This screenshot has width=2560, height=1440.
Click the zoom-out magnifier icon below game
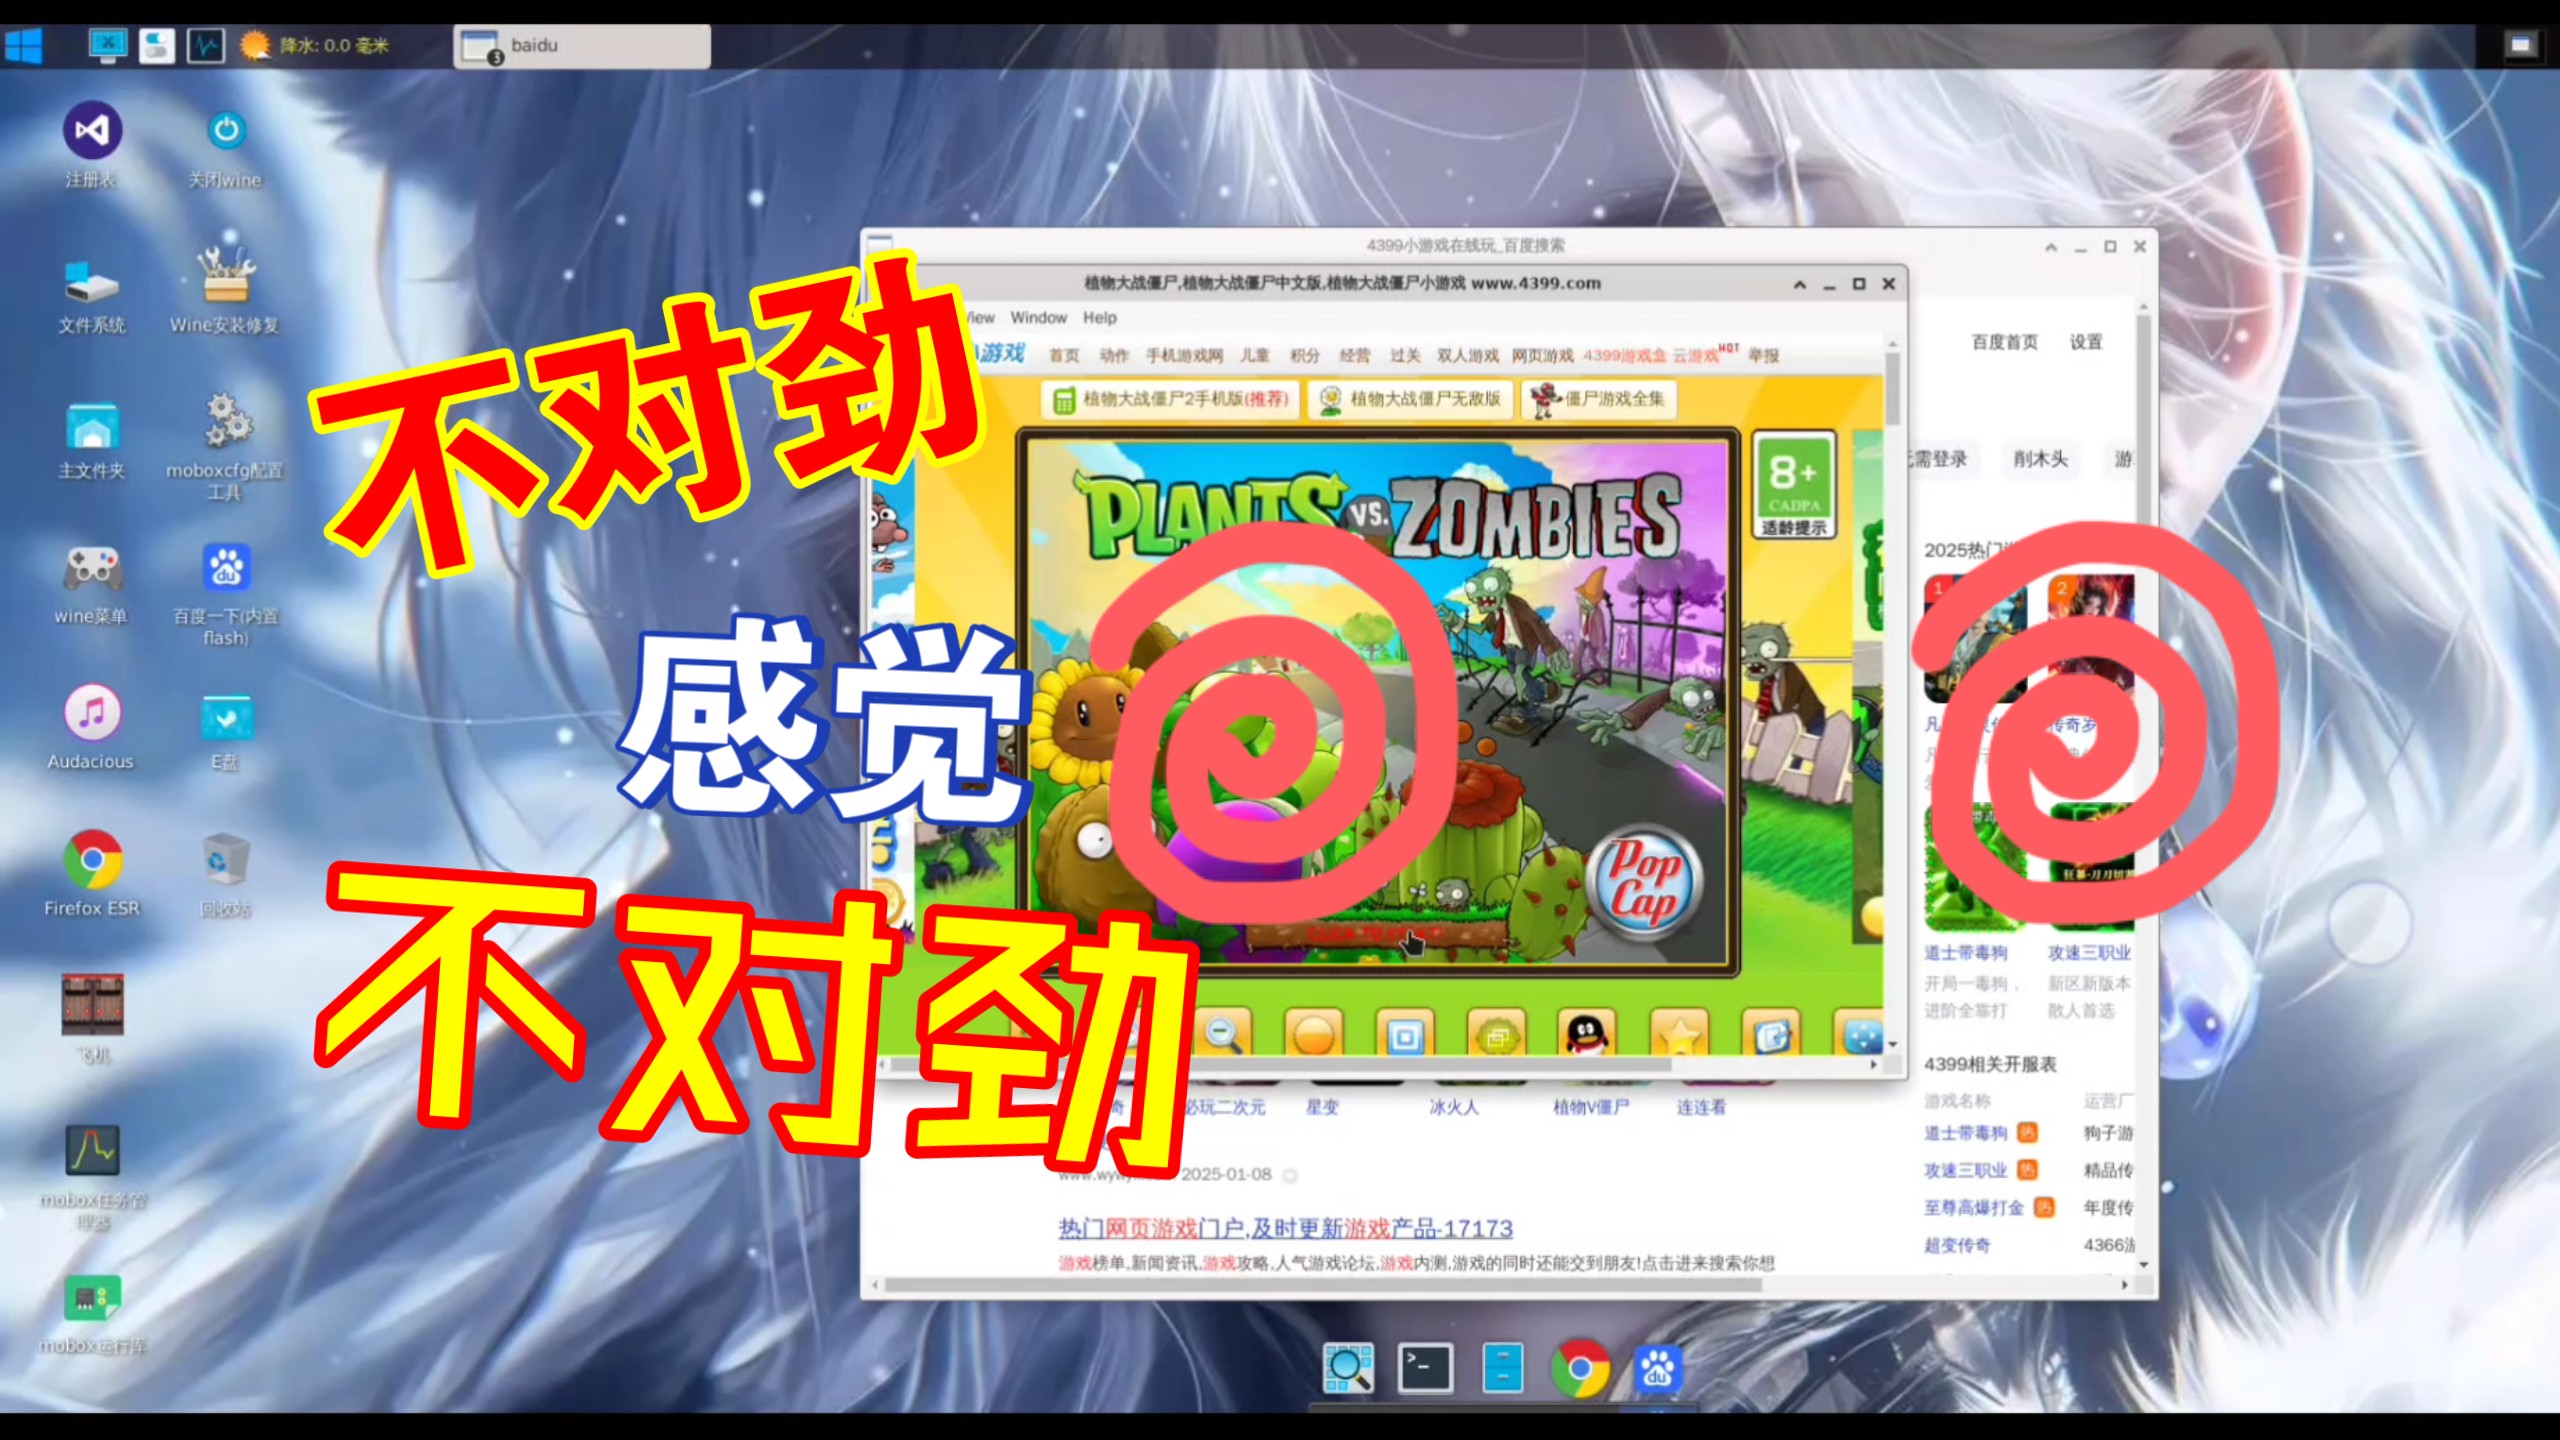(1223, 1033)
